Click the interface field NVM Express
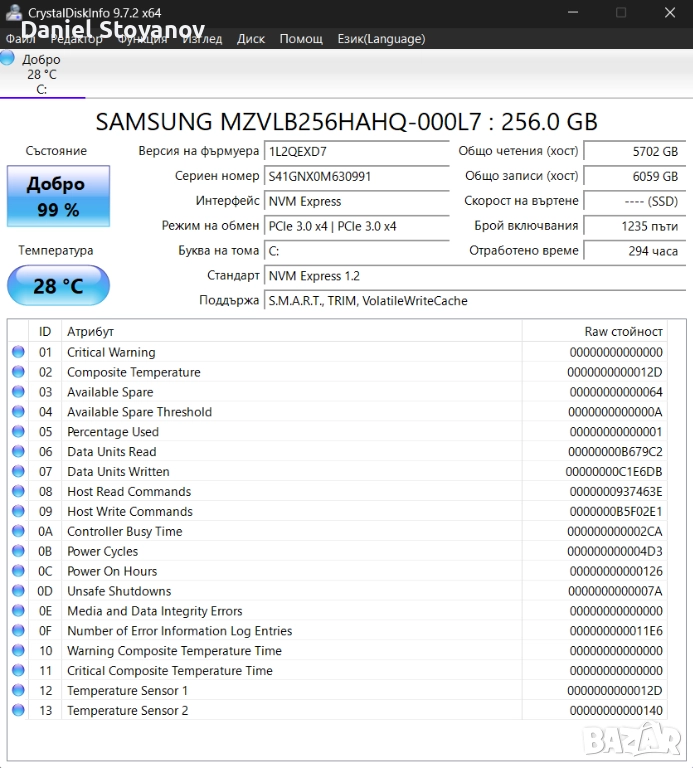Viewport: 693px width, 768px height. click(357, 201)
